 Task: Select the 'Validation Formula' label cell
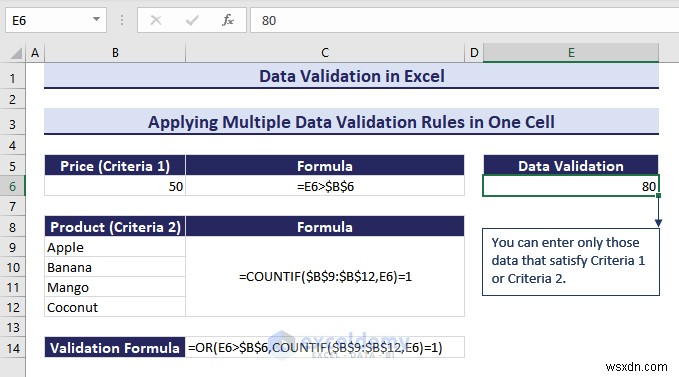click(x=115, y=348)
